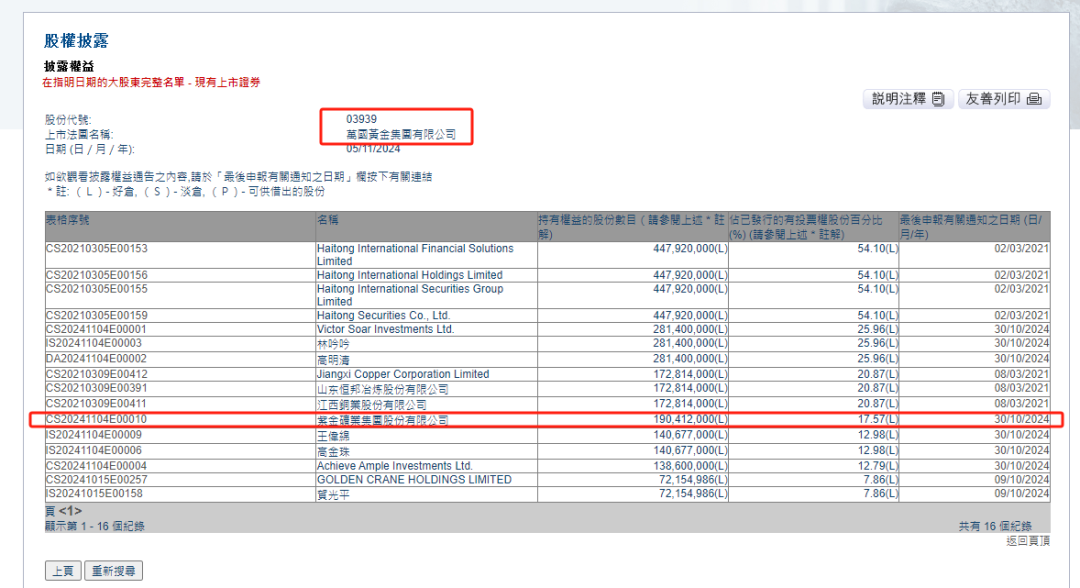Click percentage value 17.57(L)
Screen dimensions: 1080x588
click(878, 419)
